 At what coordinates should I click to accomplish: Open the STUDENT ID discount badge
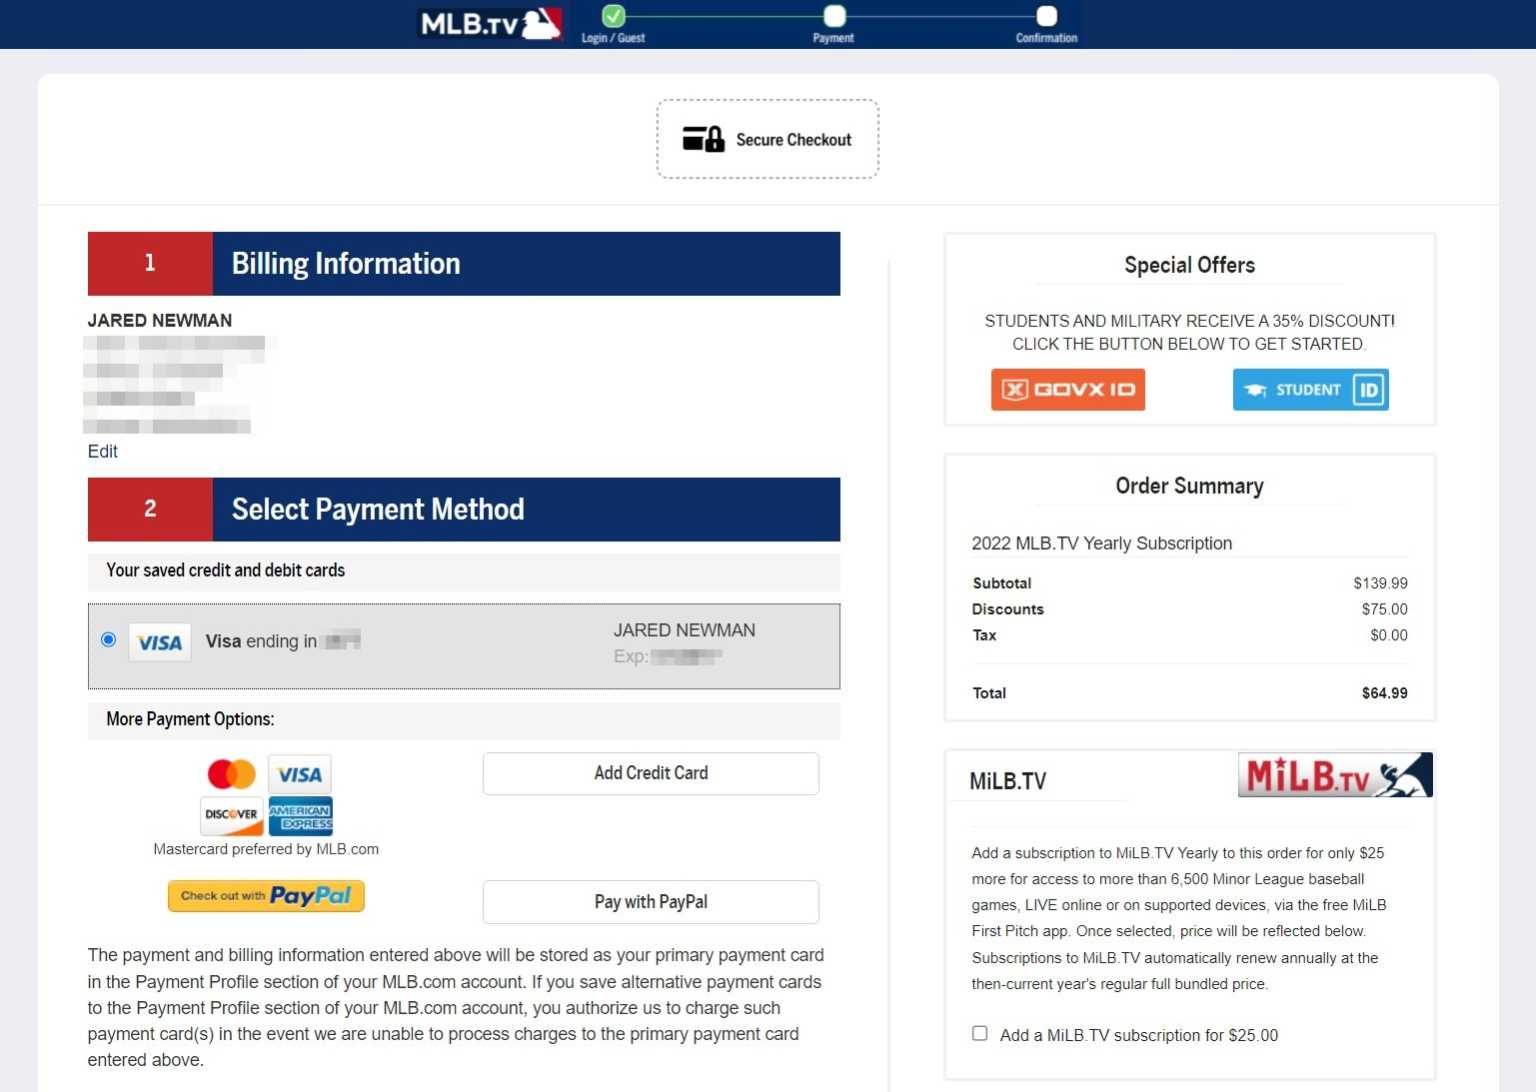[1310, 390]
